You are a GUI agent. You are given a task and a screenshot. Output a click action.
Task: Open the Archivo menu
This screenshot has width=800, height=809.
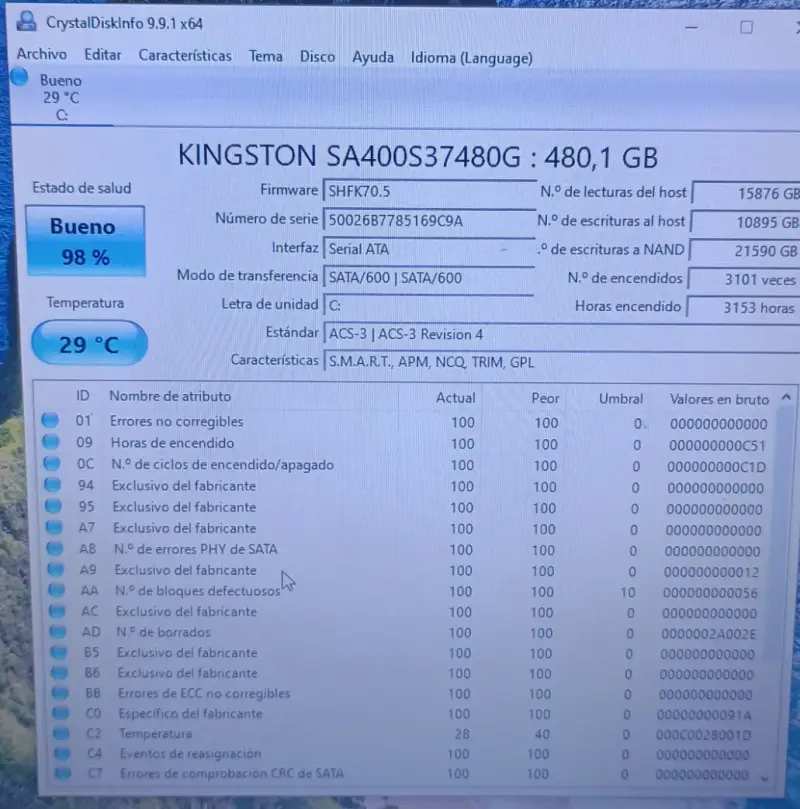(42, 54)
